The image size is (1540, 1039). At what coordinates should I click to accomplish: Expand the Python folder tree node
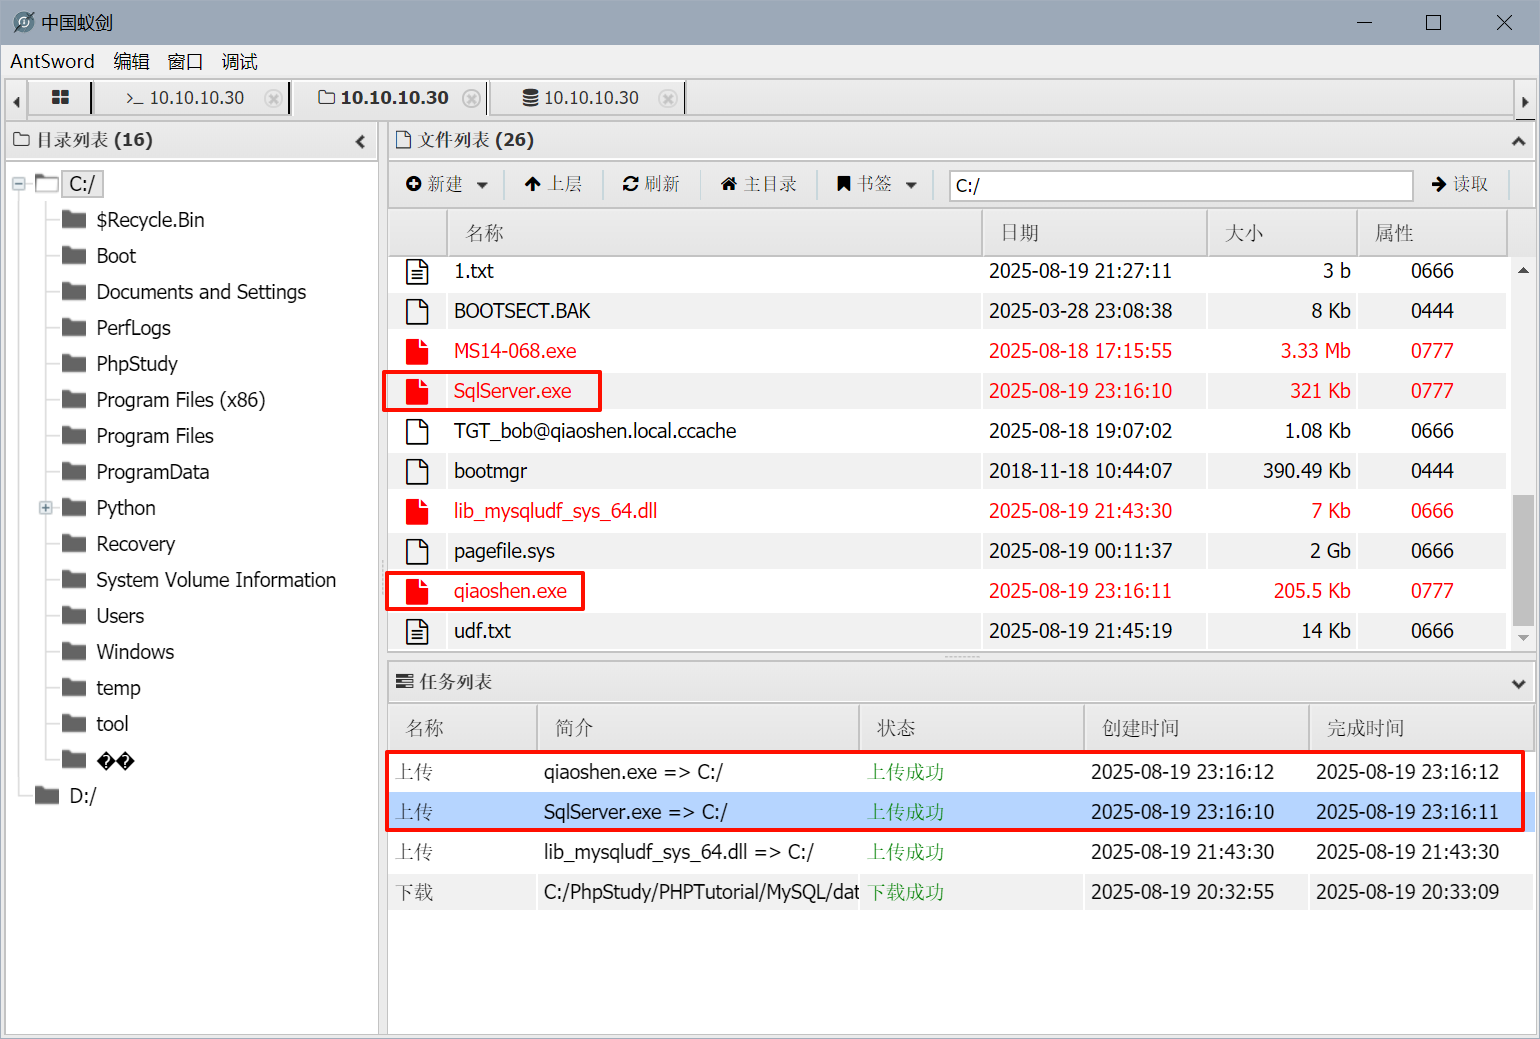(46, 508)
